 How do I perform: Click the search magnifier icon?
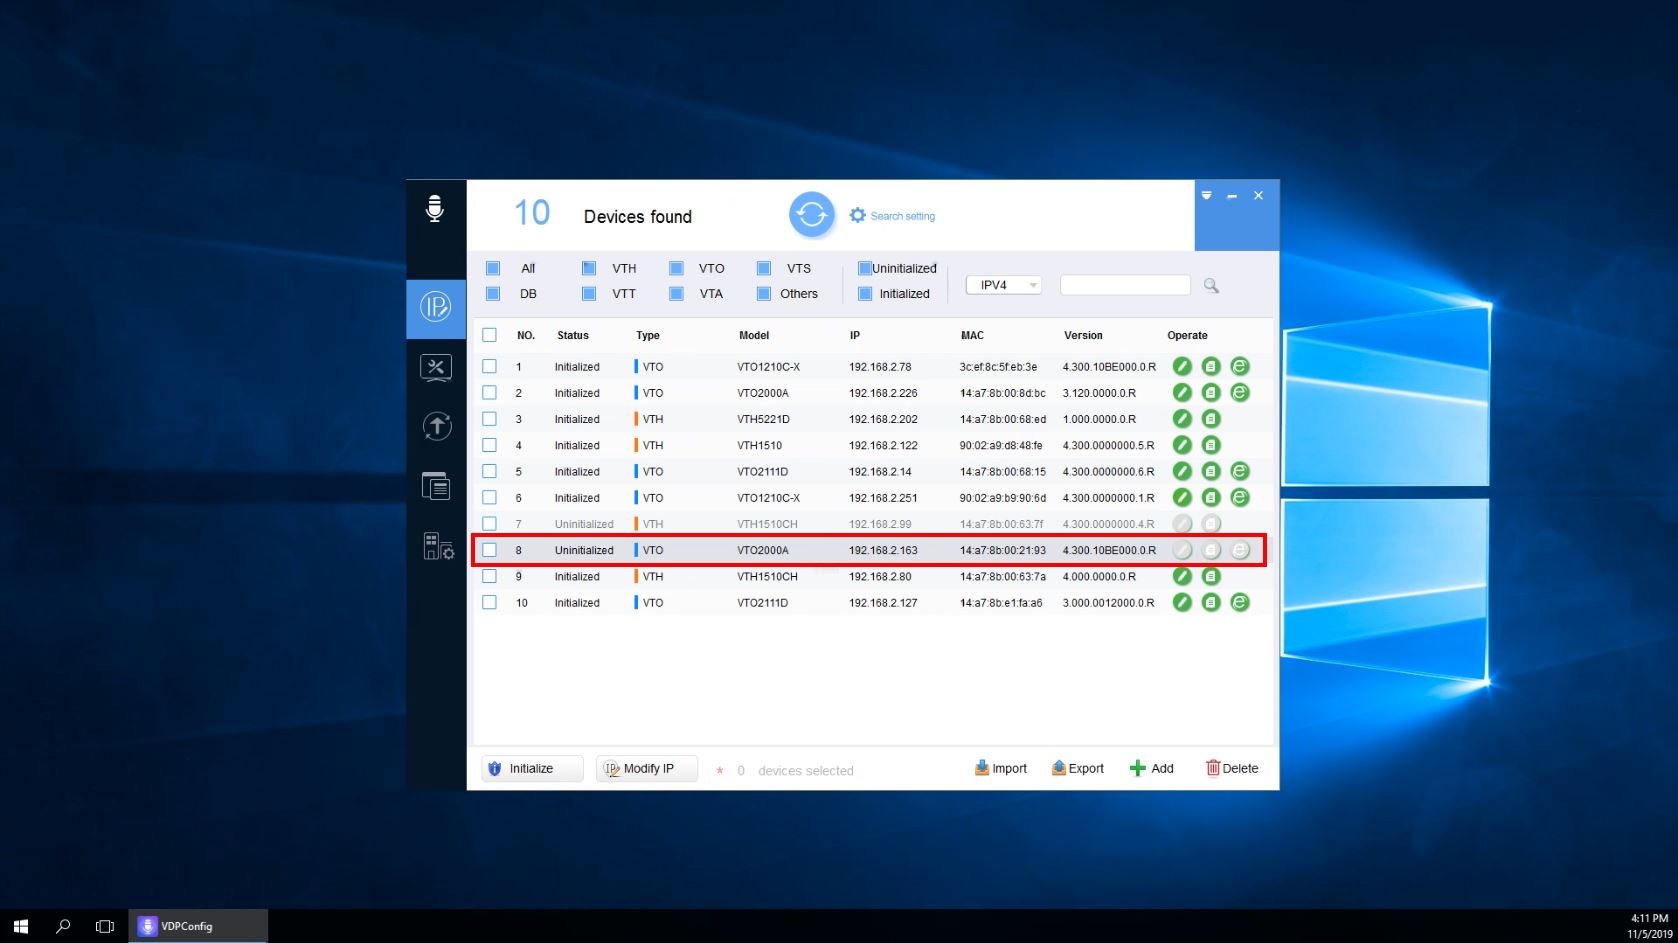click(x=1211, y=286)
